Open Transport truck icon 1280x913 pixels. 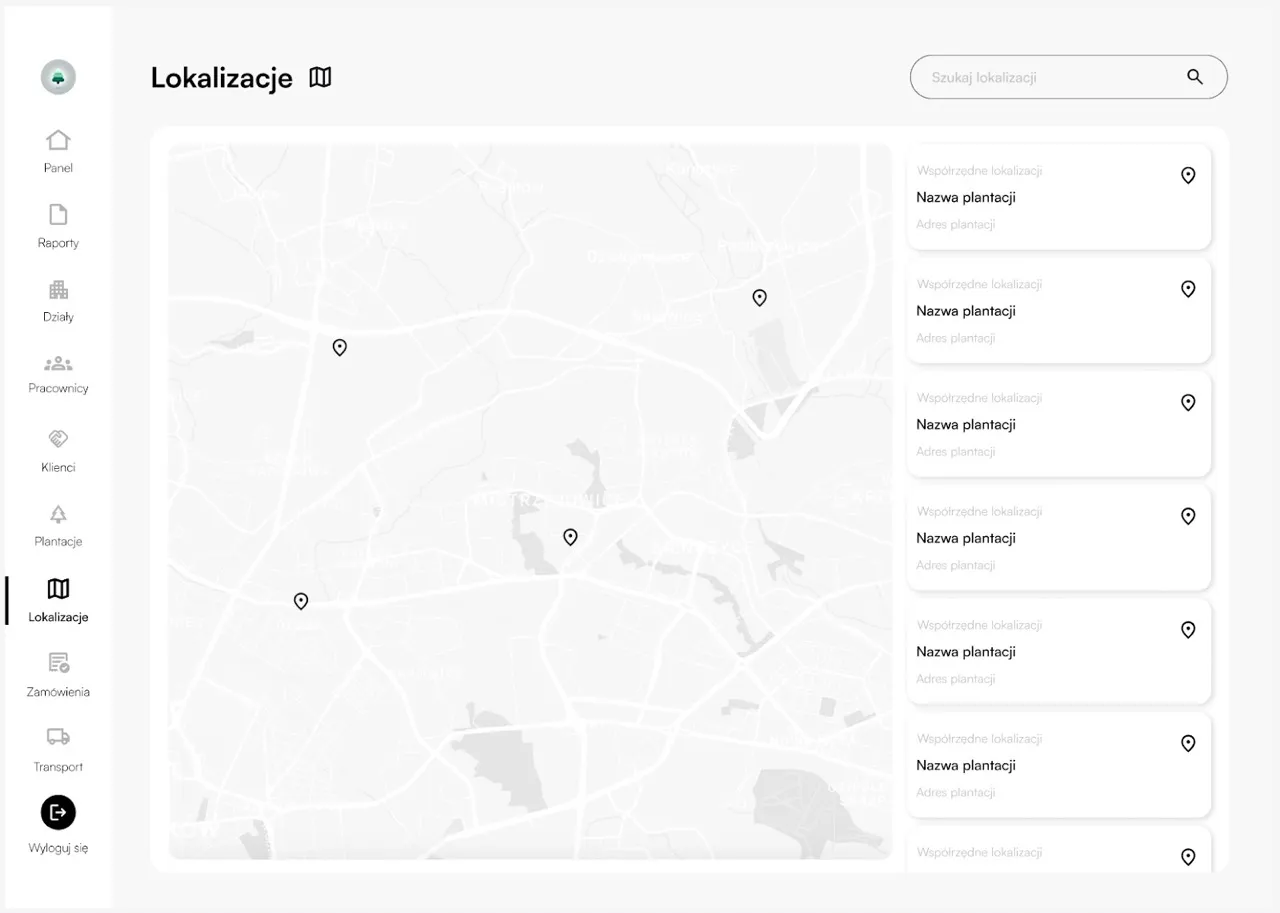[x=58, y=737]
